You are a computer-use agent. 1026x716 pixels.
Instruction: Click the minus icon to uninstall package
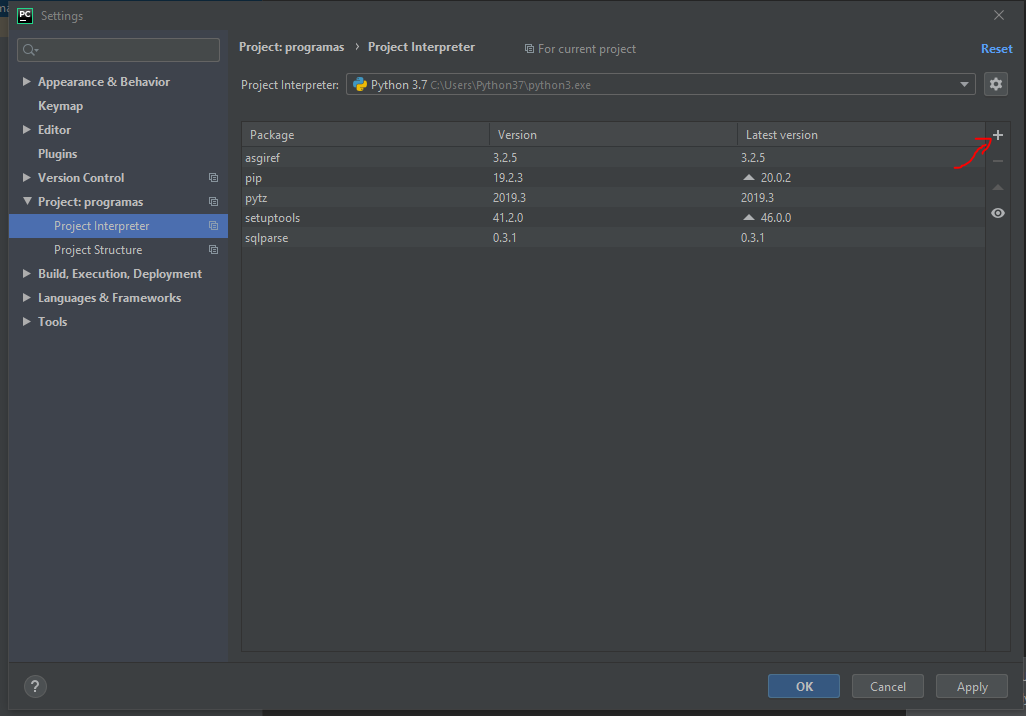997,161
